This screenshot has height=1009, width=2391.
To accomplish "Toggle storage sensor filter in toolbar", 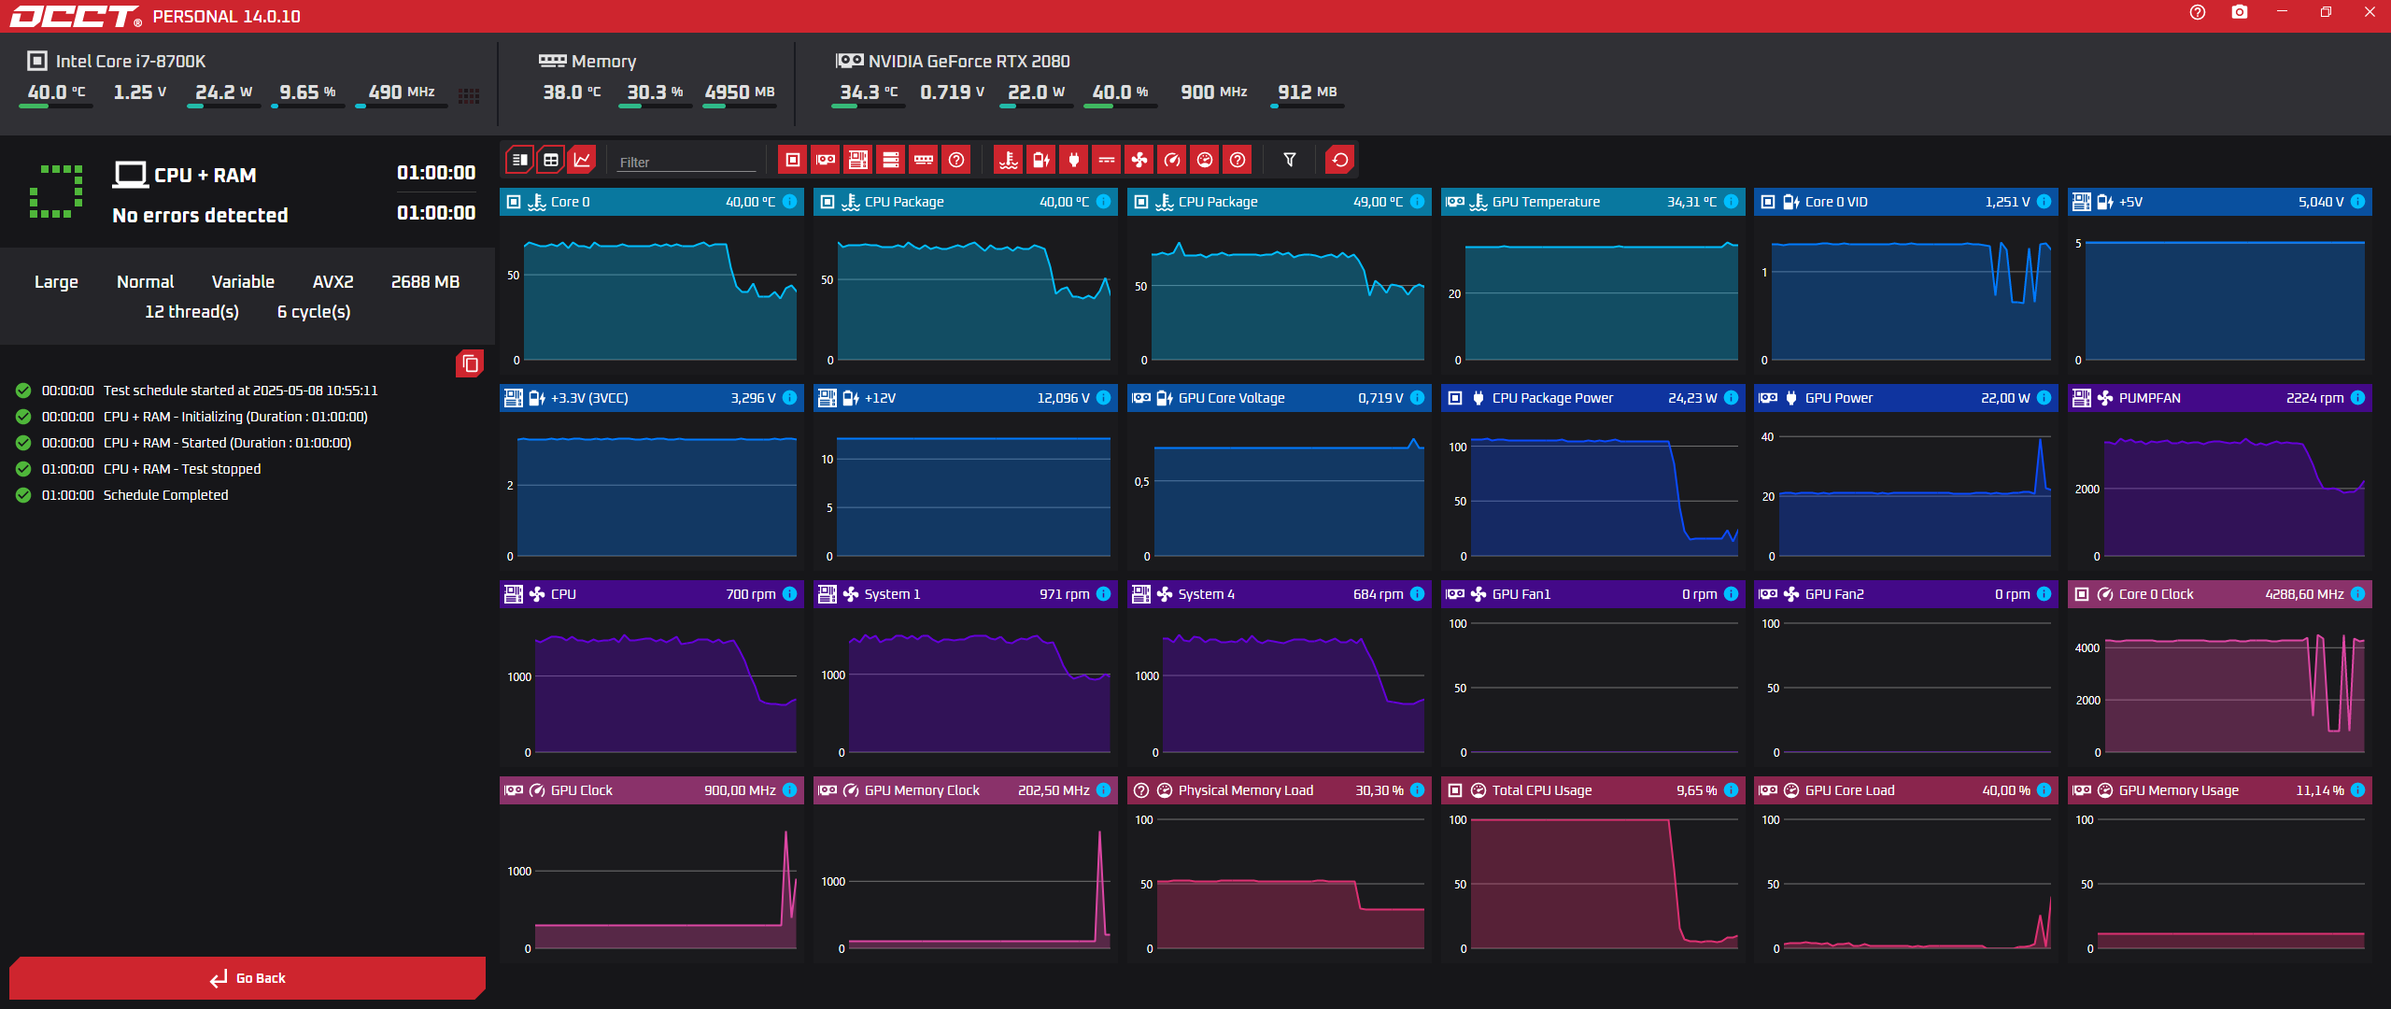I will (891, 160).
